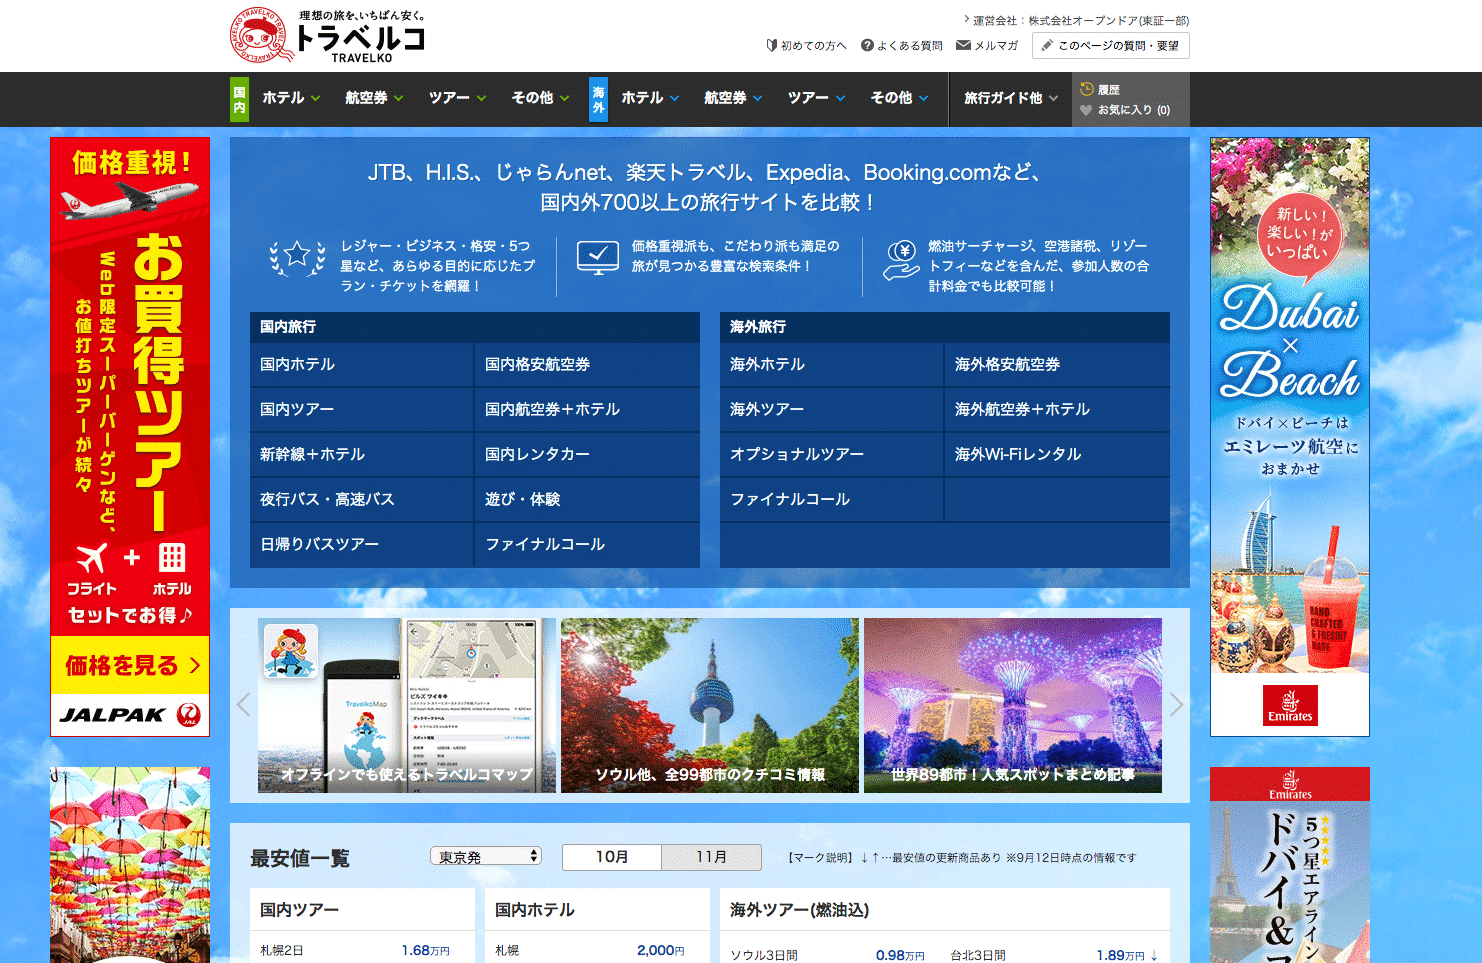Show the previous carousel slide
Screen dimensions: 1482x963
pyautogui.click(x=243, y=704)
